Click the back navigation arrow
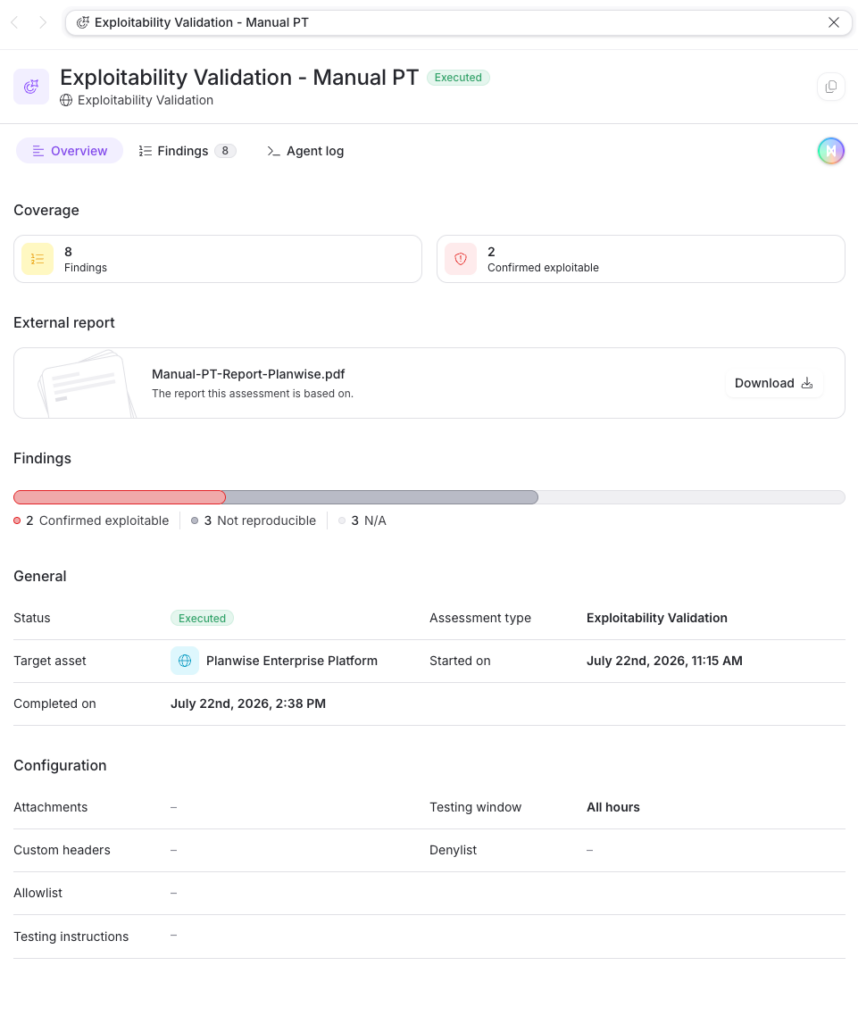Image resolution: width=858 pixels, height=1024 pixels. coord(15,23)
